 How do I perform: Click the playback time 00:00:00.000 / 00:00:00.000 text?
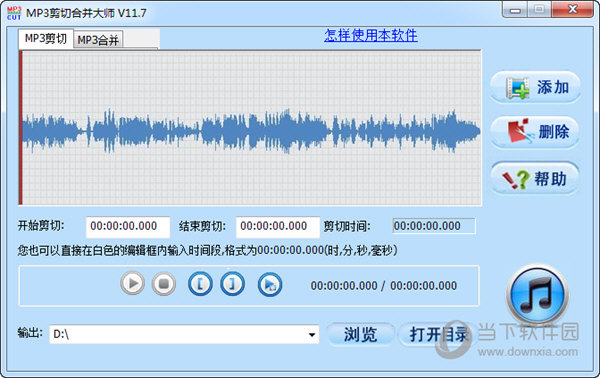384,286
